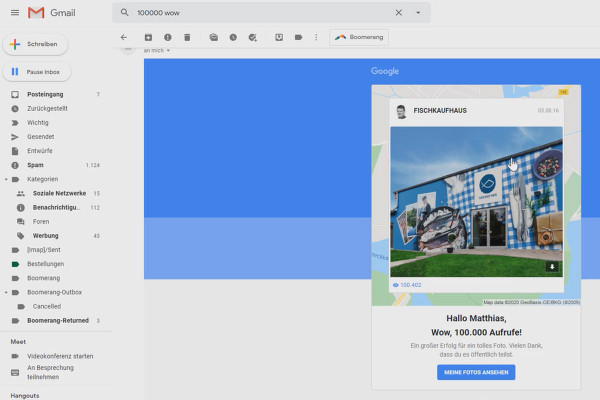Click the Fischkaufhaus profile avatar

coord(401,111)
